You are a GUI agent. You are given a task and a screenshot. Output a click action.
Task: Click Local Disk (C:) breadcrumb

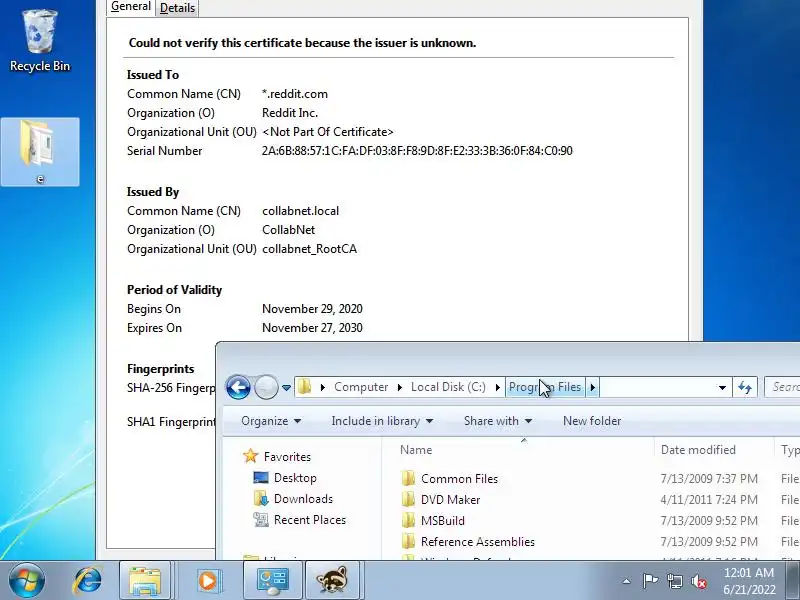pyautogui.click(x=448, y=387)
